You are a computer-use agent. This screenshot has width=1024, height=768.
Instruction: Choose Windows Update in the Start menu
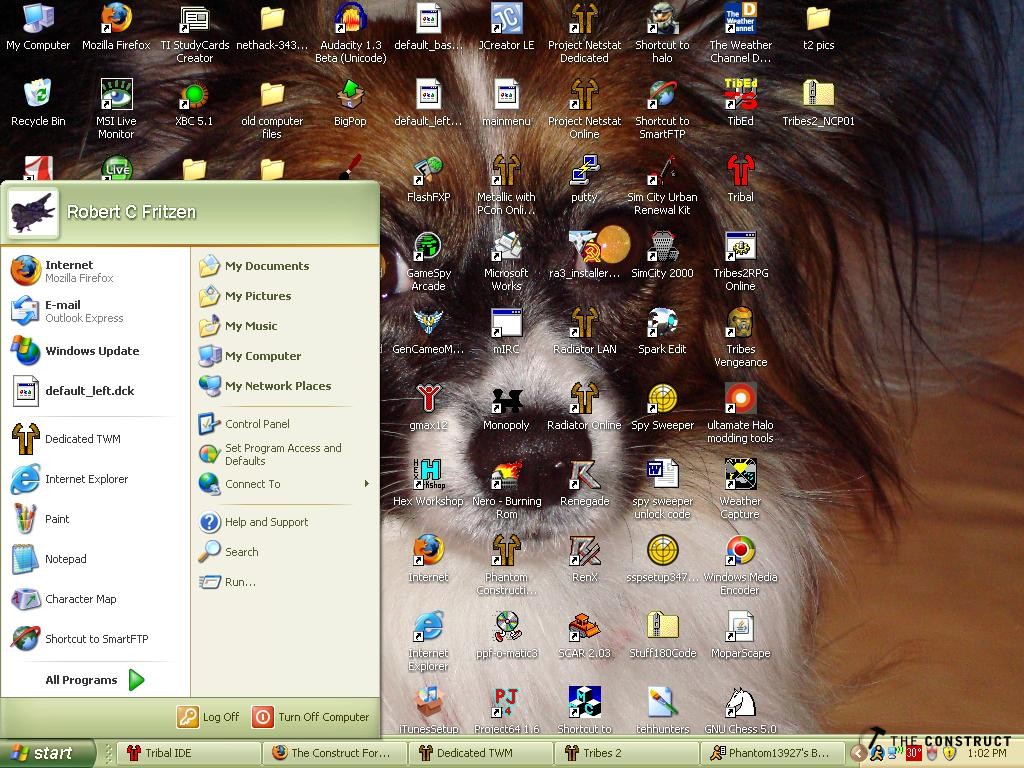(x=95, y=351)
